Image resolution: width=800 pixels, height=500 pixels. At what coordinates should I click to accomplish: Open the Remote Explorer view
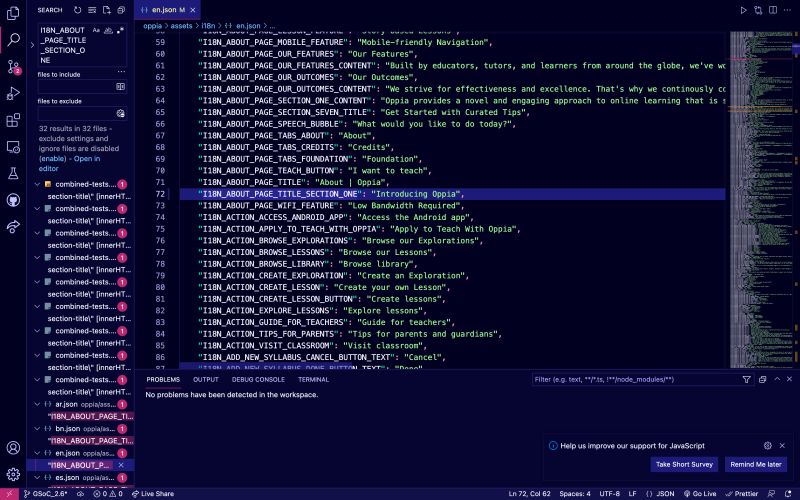coord(13,147)
